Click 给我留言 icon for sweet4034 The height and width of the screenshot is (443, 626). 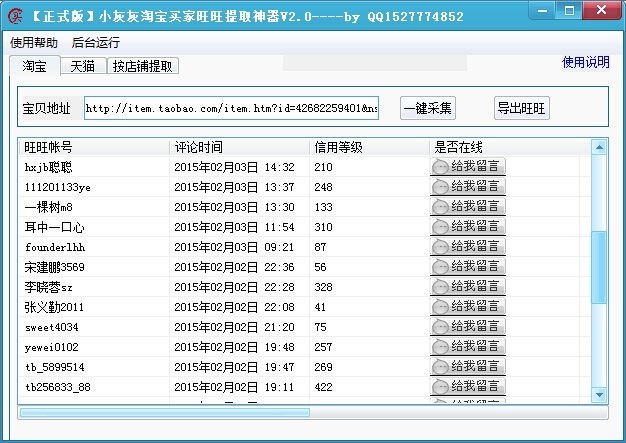[467, 327]
